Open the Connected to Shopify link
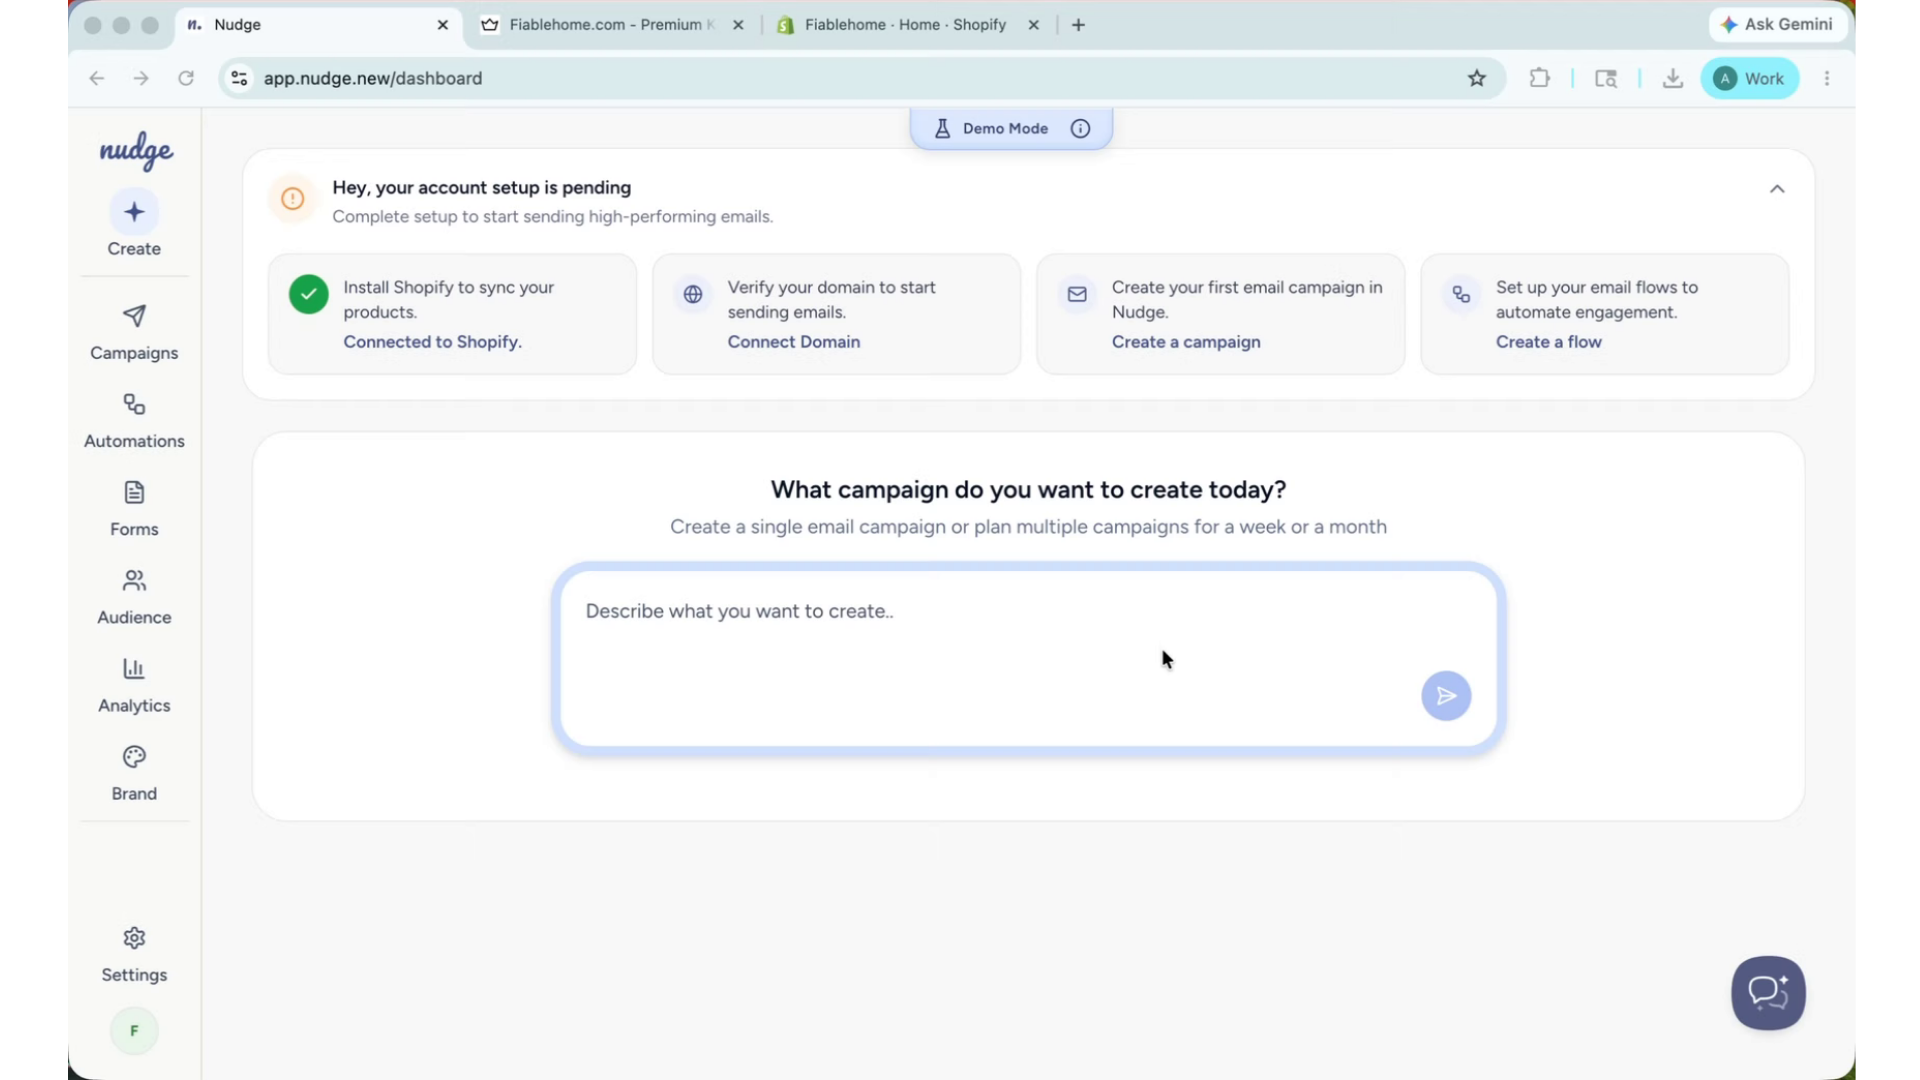 coord(432,342)
